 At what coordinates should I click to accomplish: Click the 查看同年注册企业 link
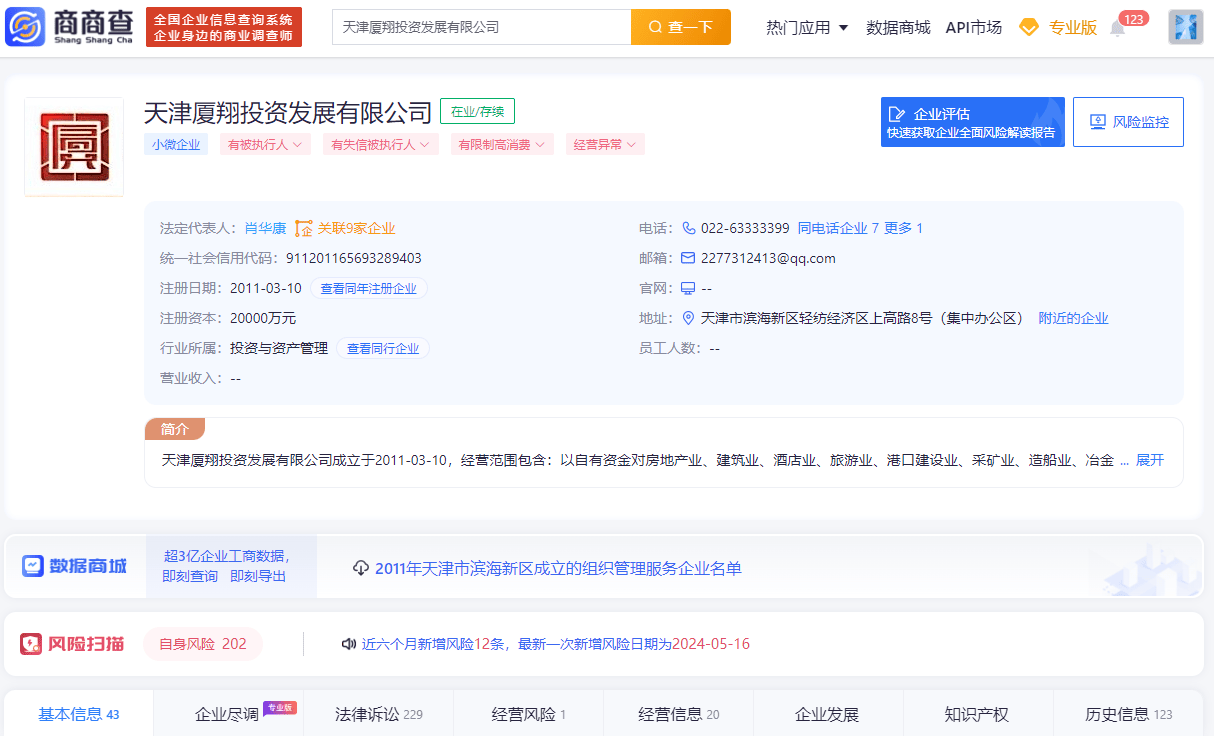pos(368,288)
